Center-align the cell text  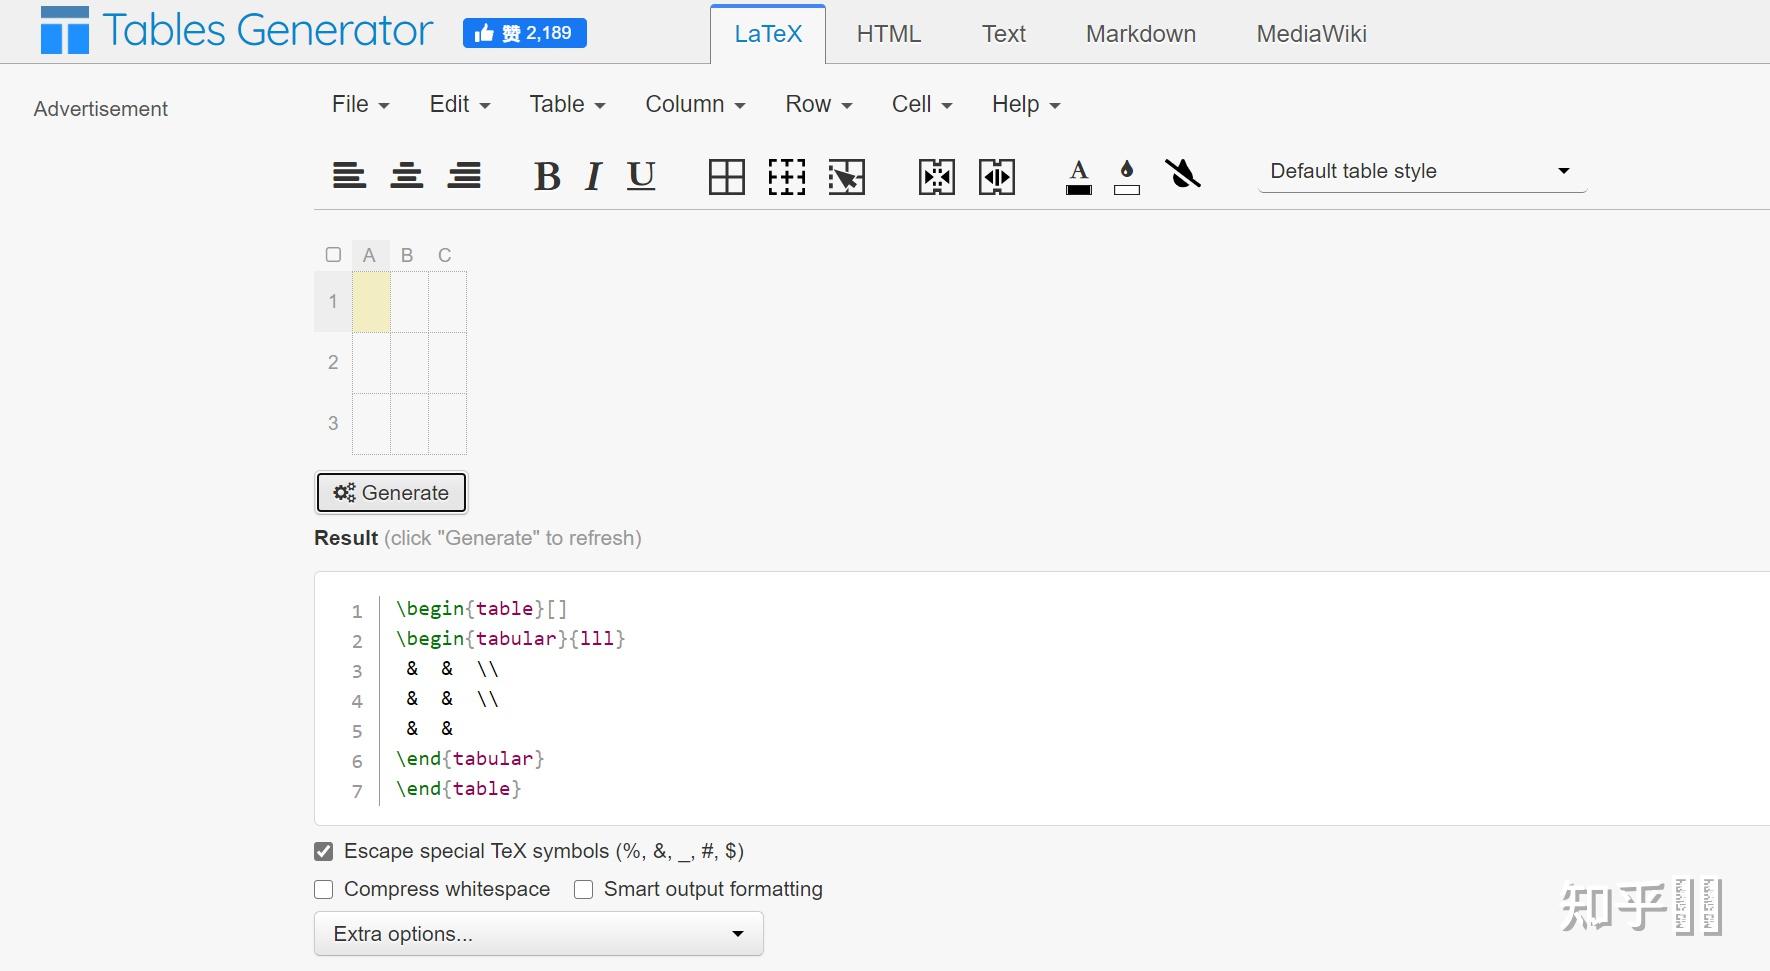point(406,176)
